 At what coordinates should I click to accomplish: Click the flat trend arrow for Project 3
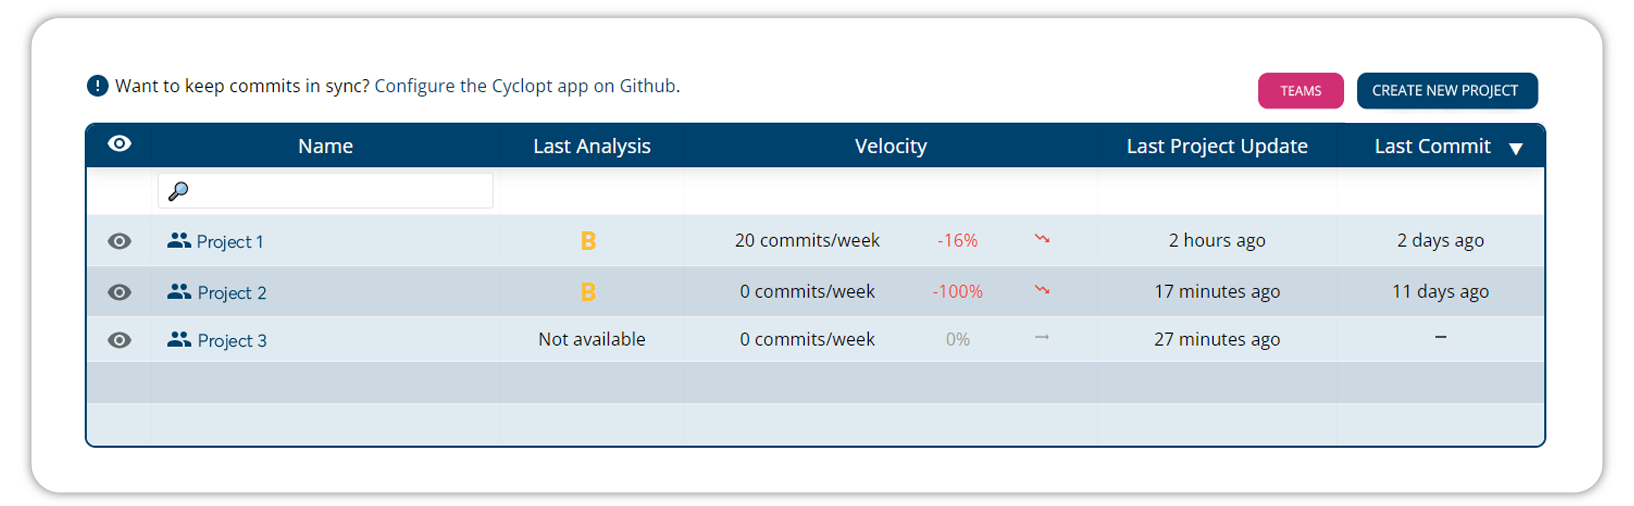pyautogui.click(x=1042, y=338)
